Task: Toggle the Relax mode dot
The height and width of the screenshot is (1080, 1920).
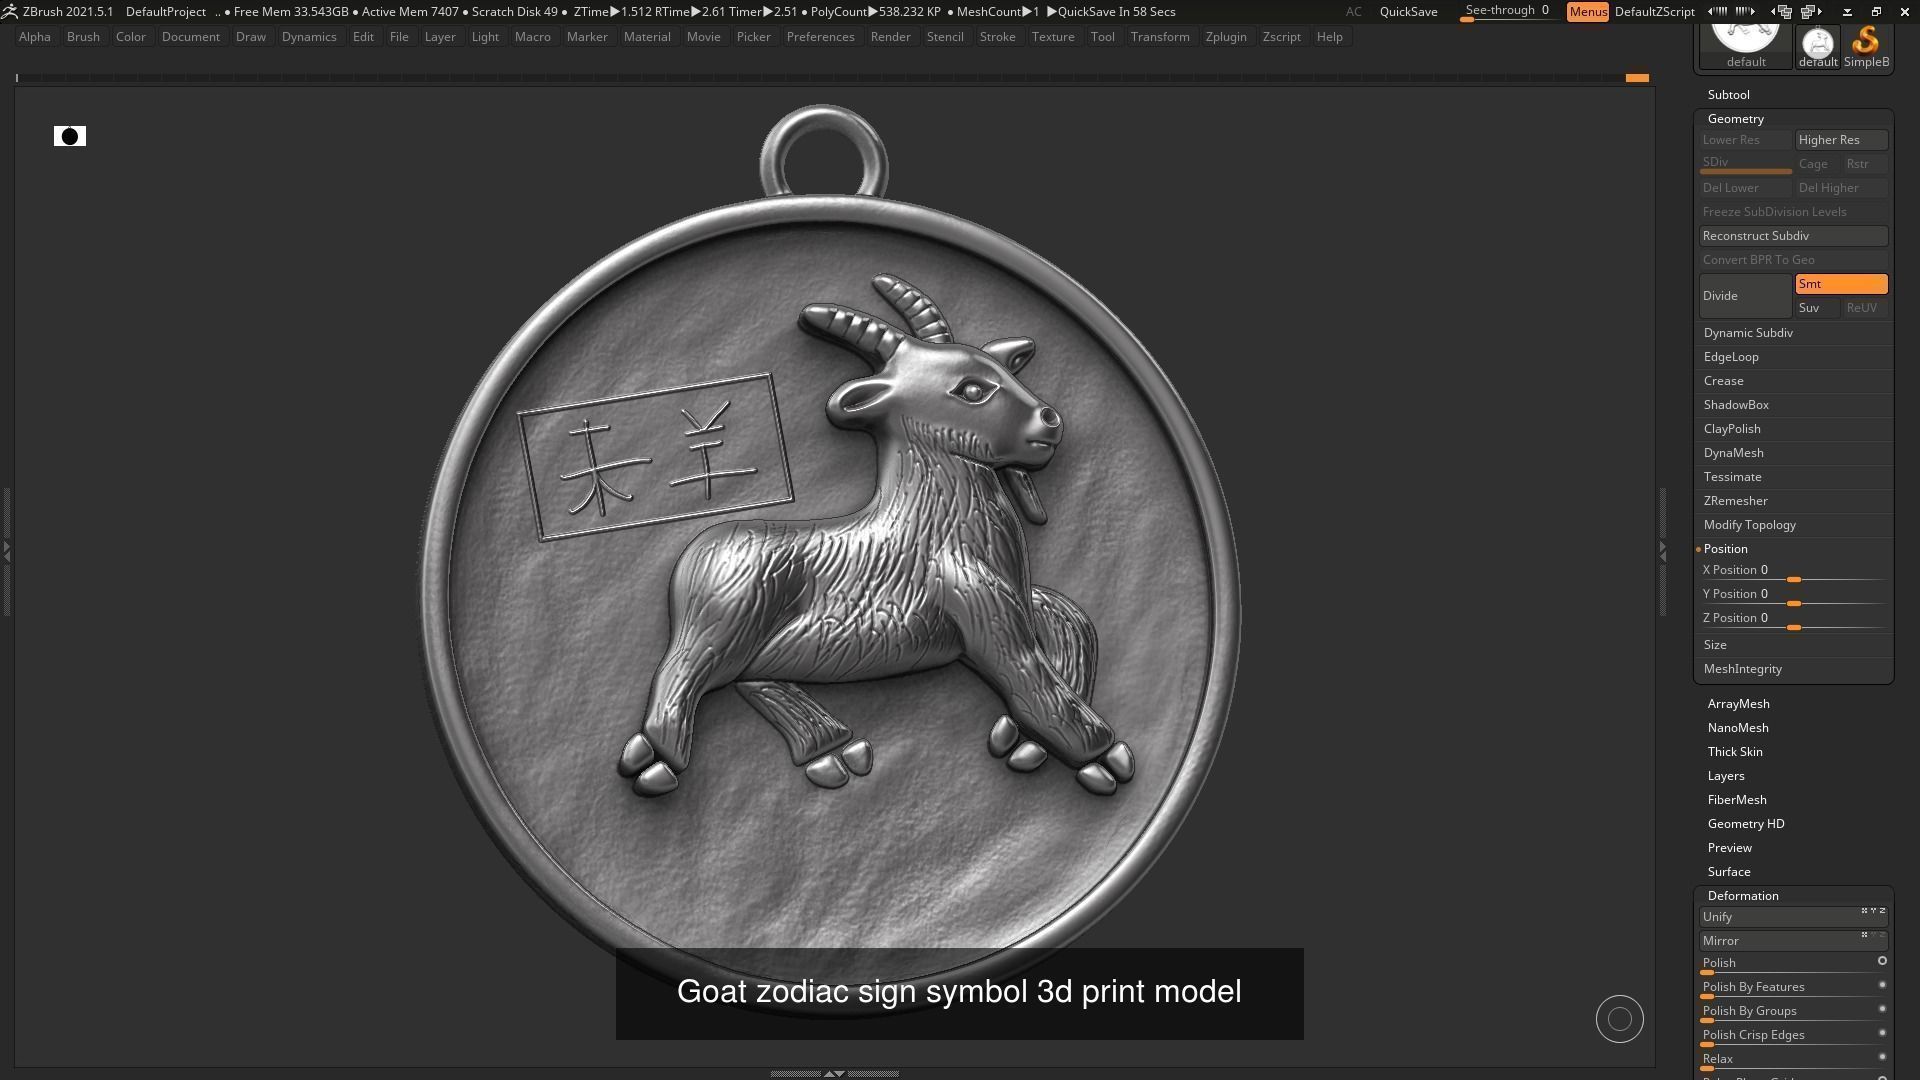Action: coord(1882,1057)
